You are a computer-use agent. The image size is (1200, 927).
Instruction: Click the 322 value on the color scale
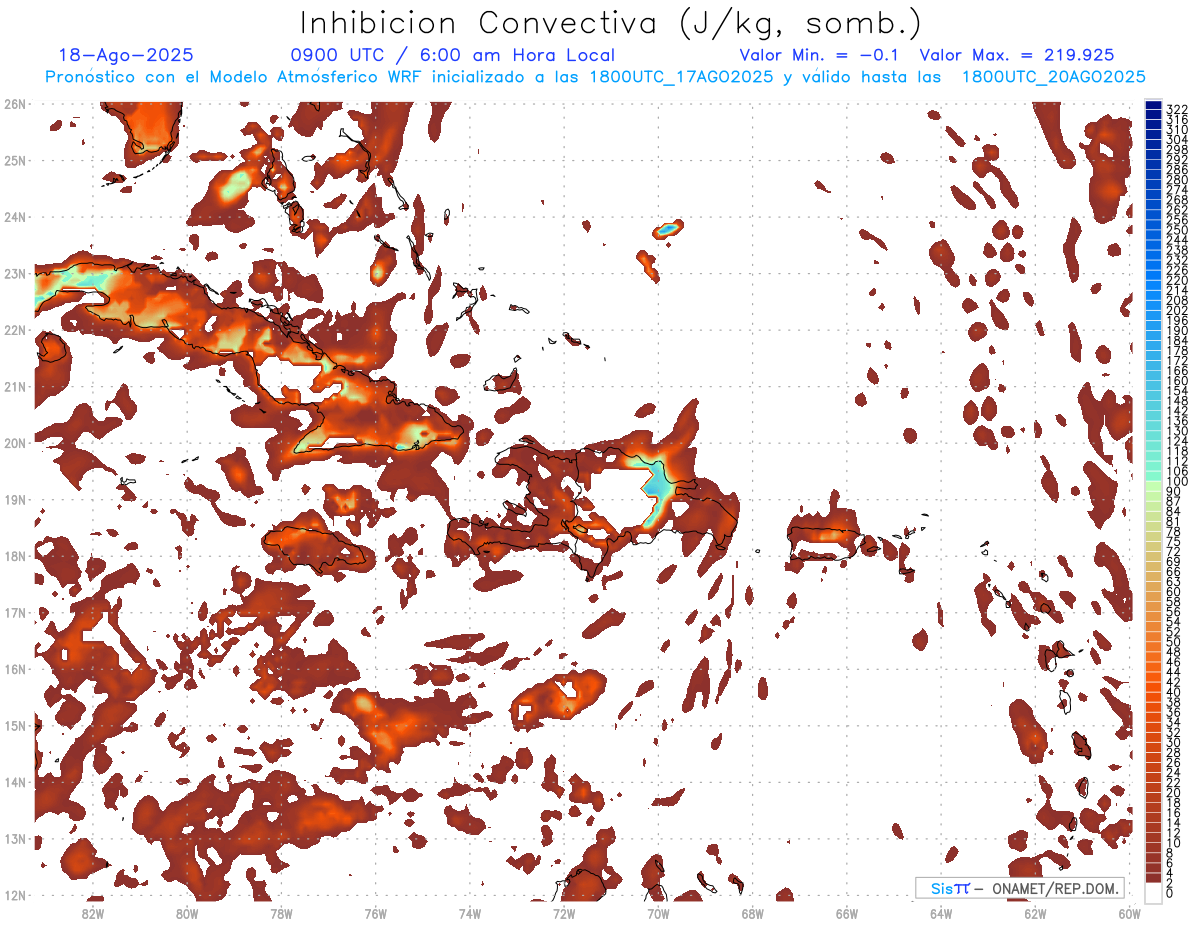pos(1176,109)
